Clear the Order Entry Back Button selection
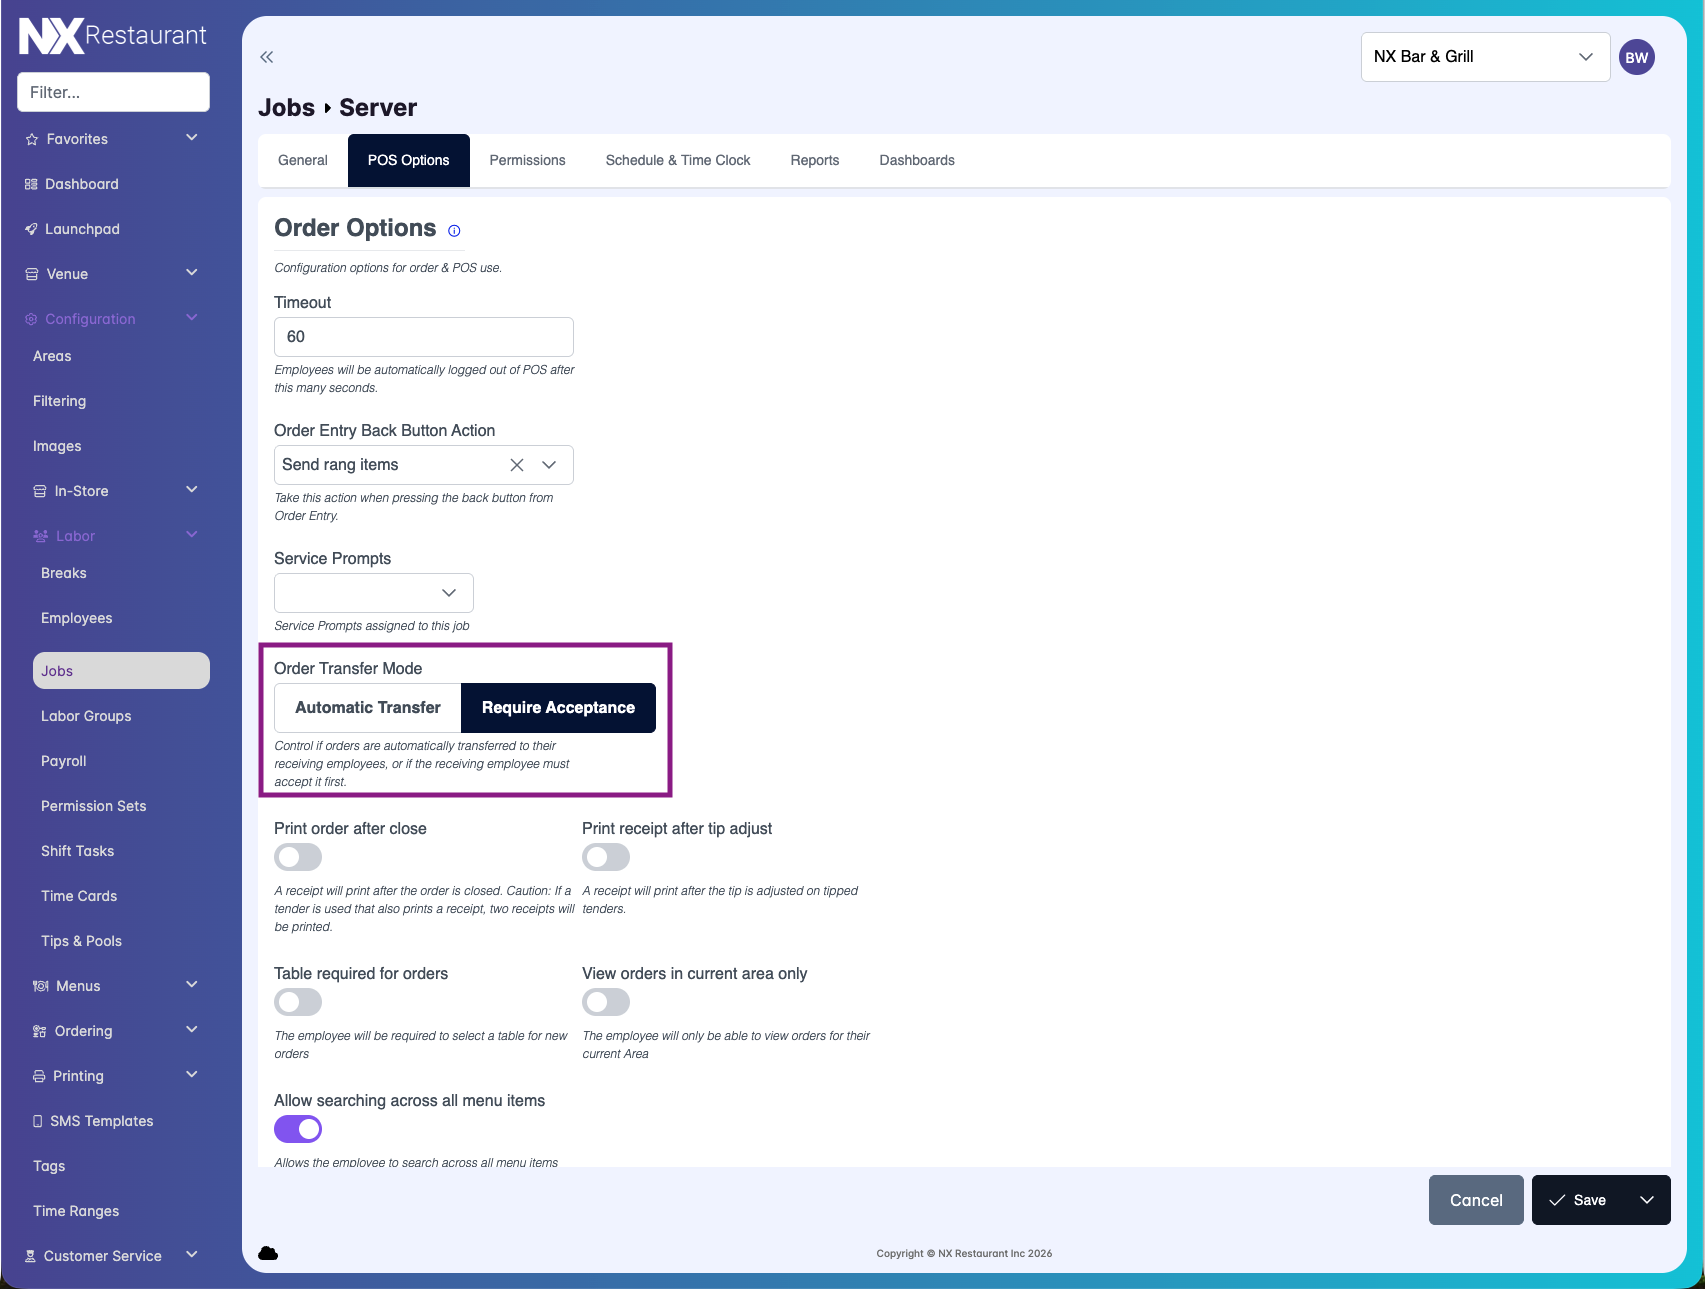The width and height of the screenshot is (1705, 1289). click(517, 465)
